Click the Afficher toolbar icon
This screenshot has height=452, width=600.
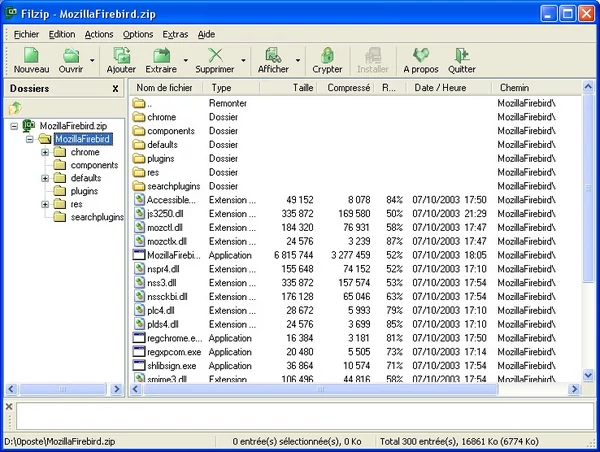(273, 55)
